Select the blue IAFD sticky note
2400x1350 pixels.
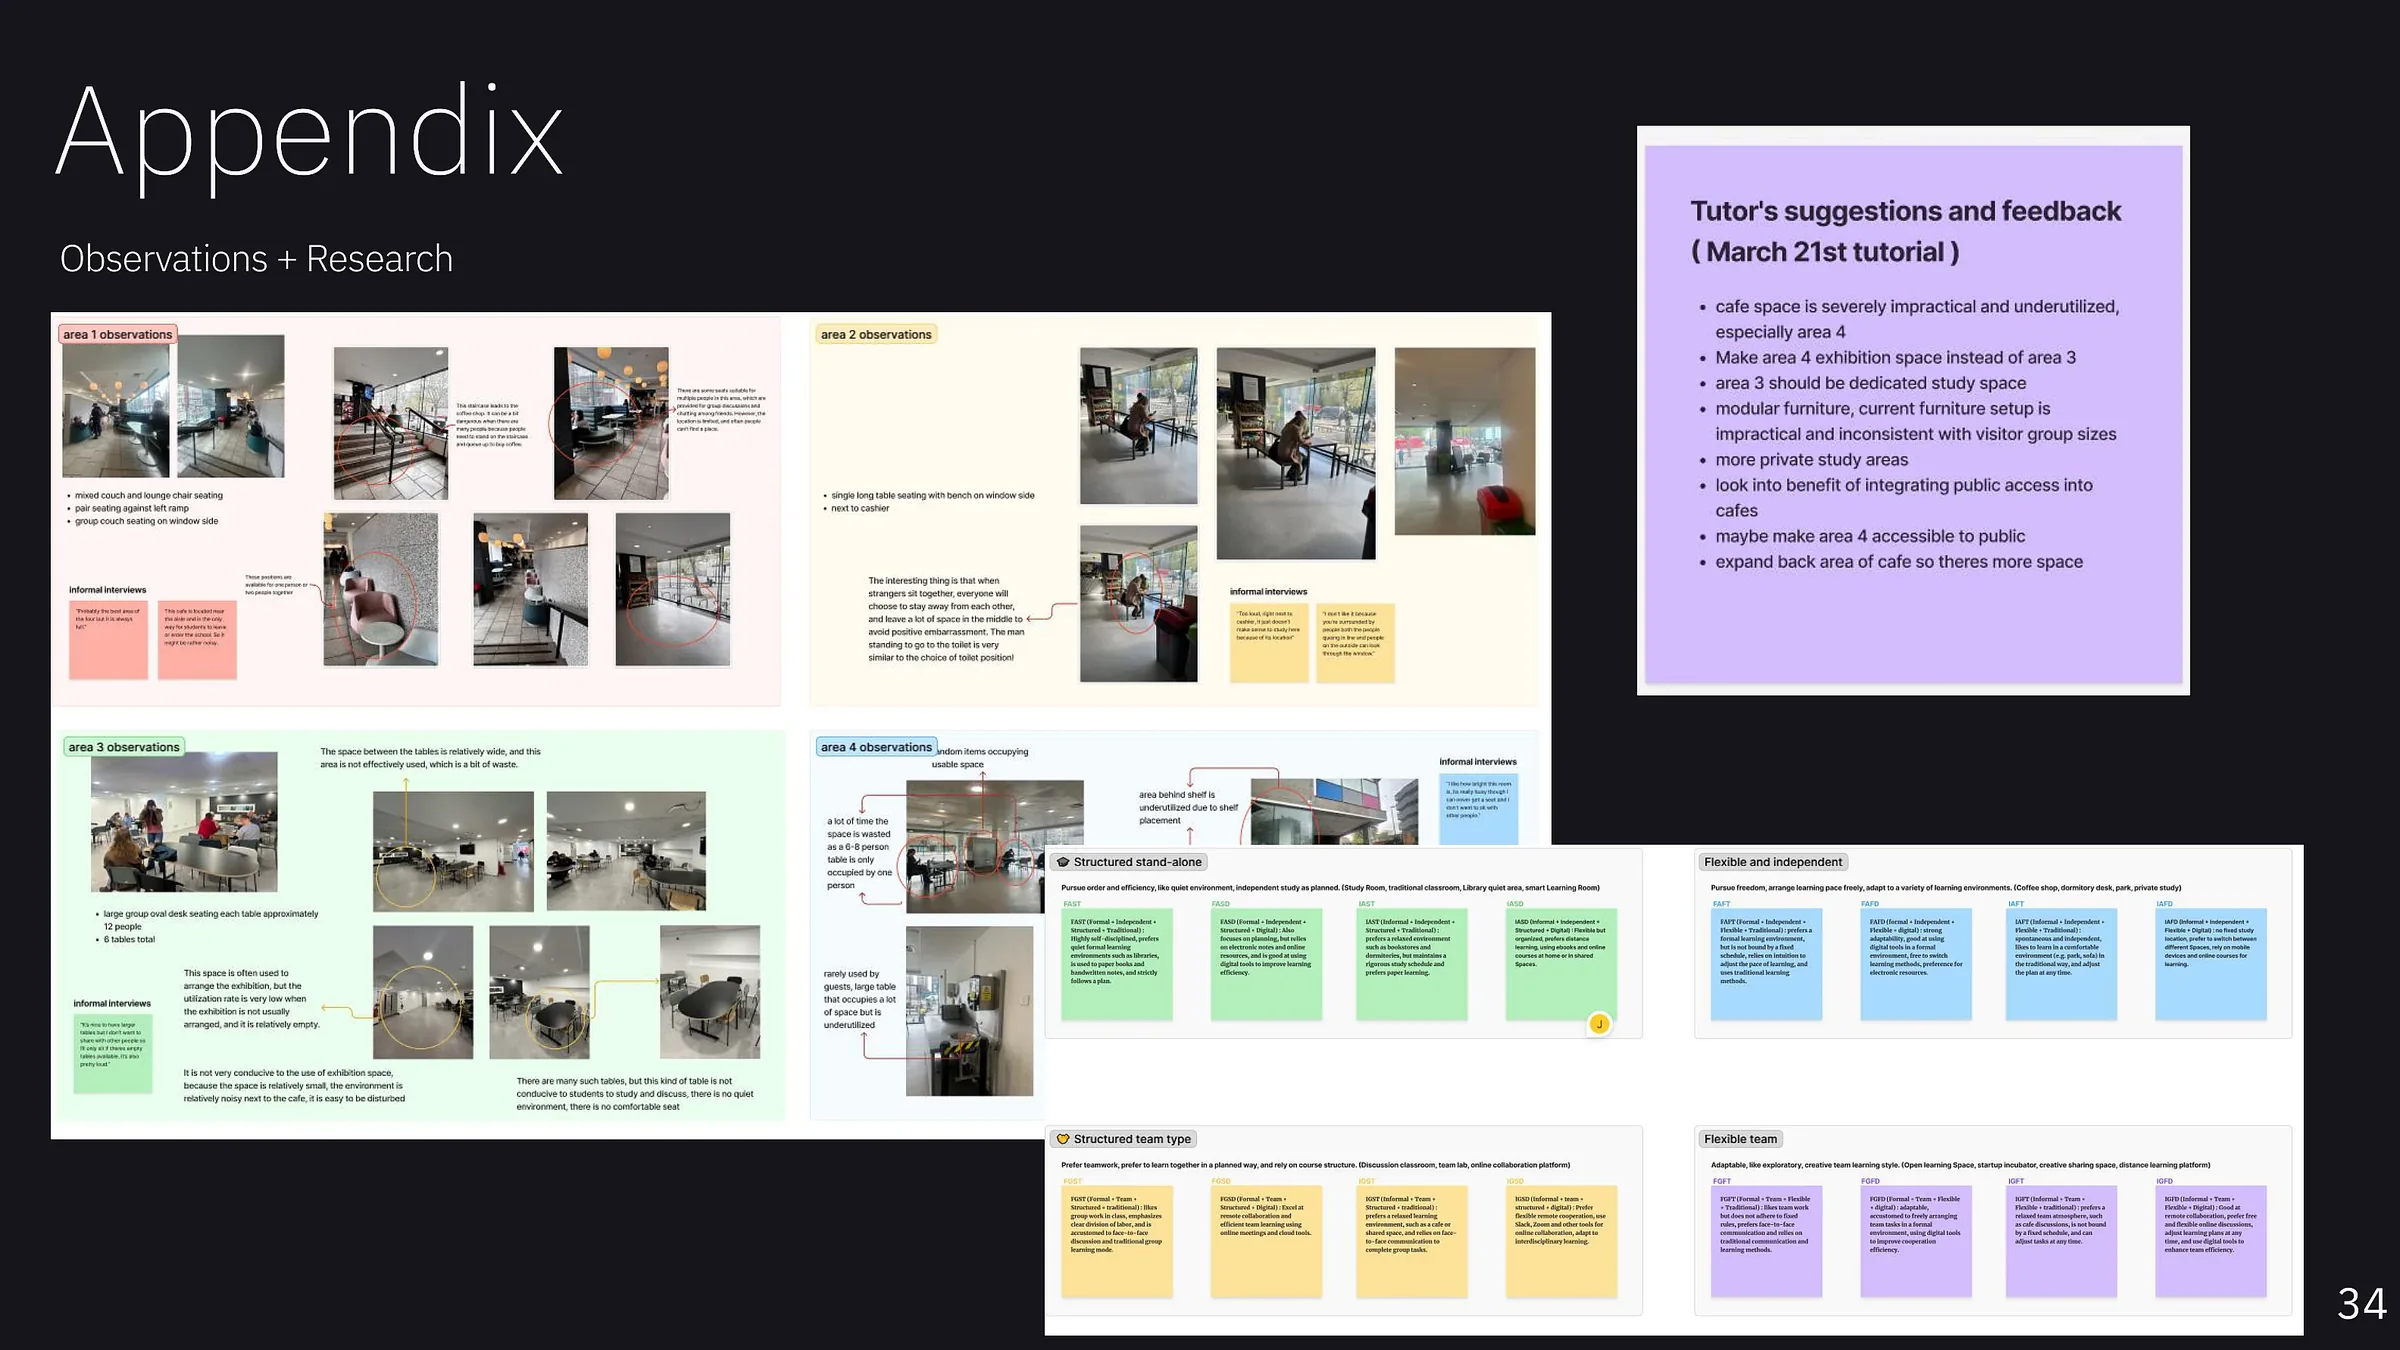coord(2211,964)
